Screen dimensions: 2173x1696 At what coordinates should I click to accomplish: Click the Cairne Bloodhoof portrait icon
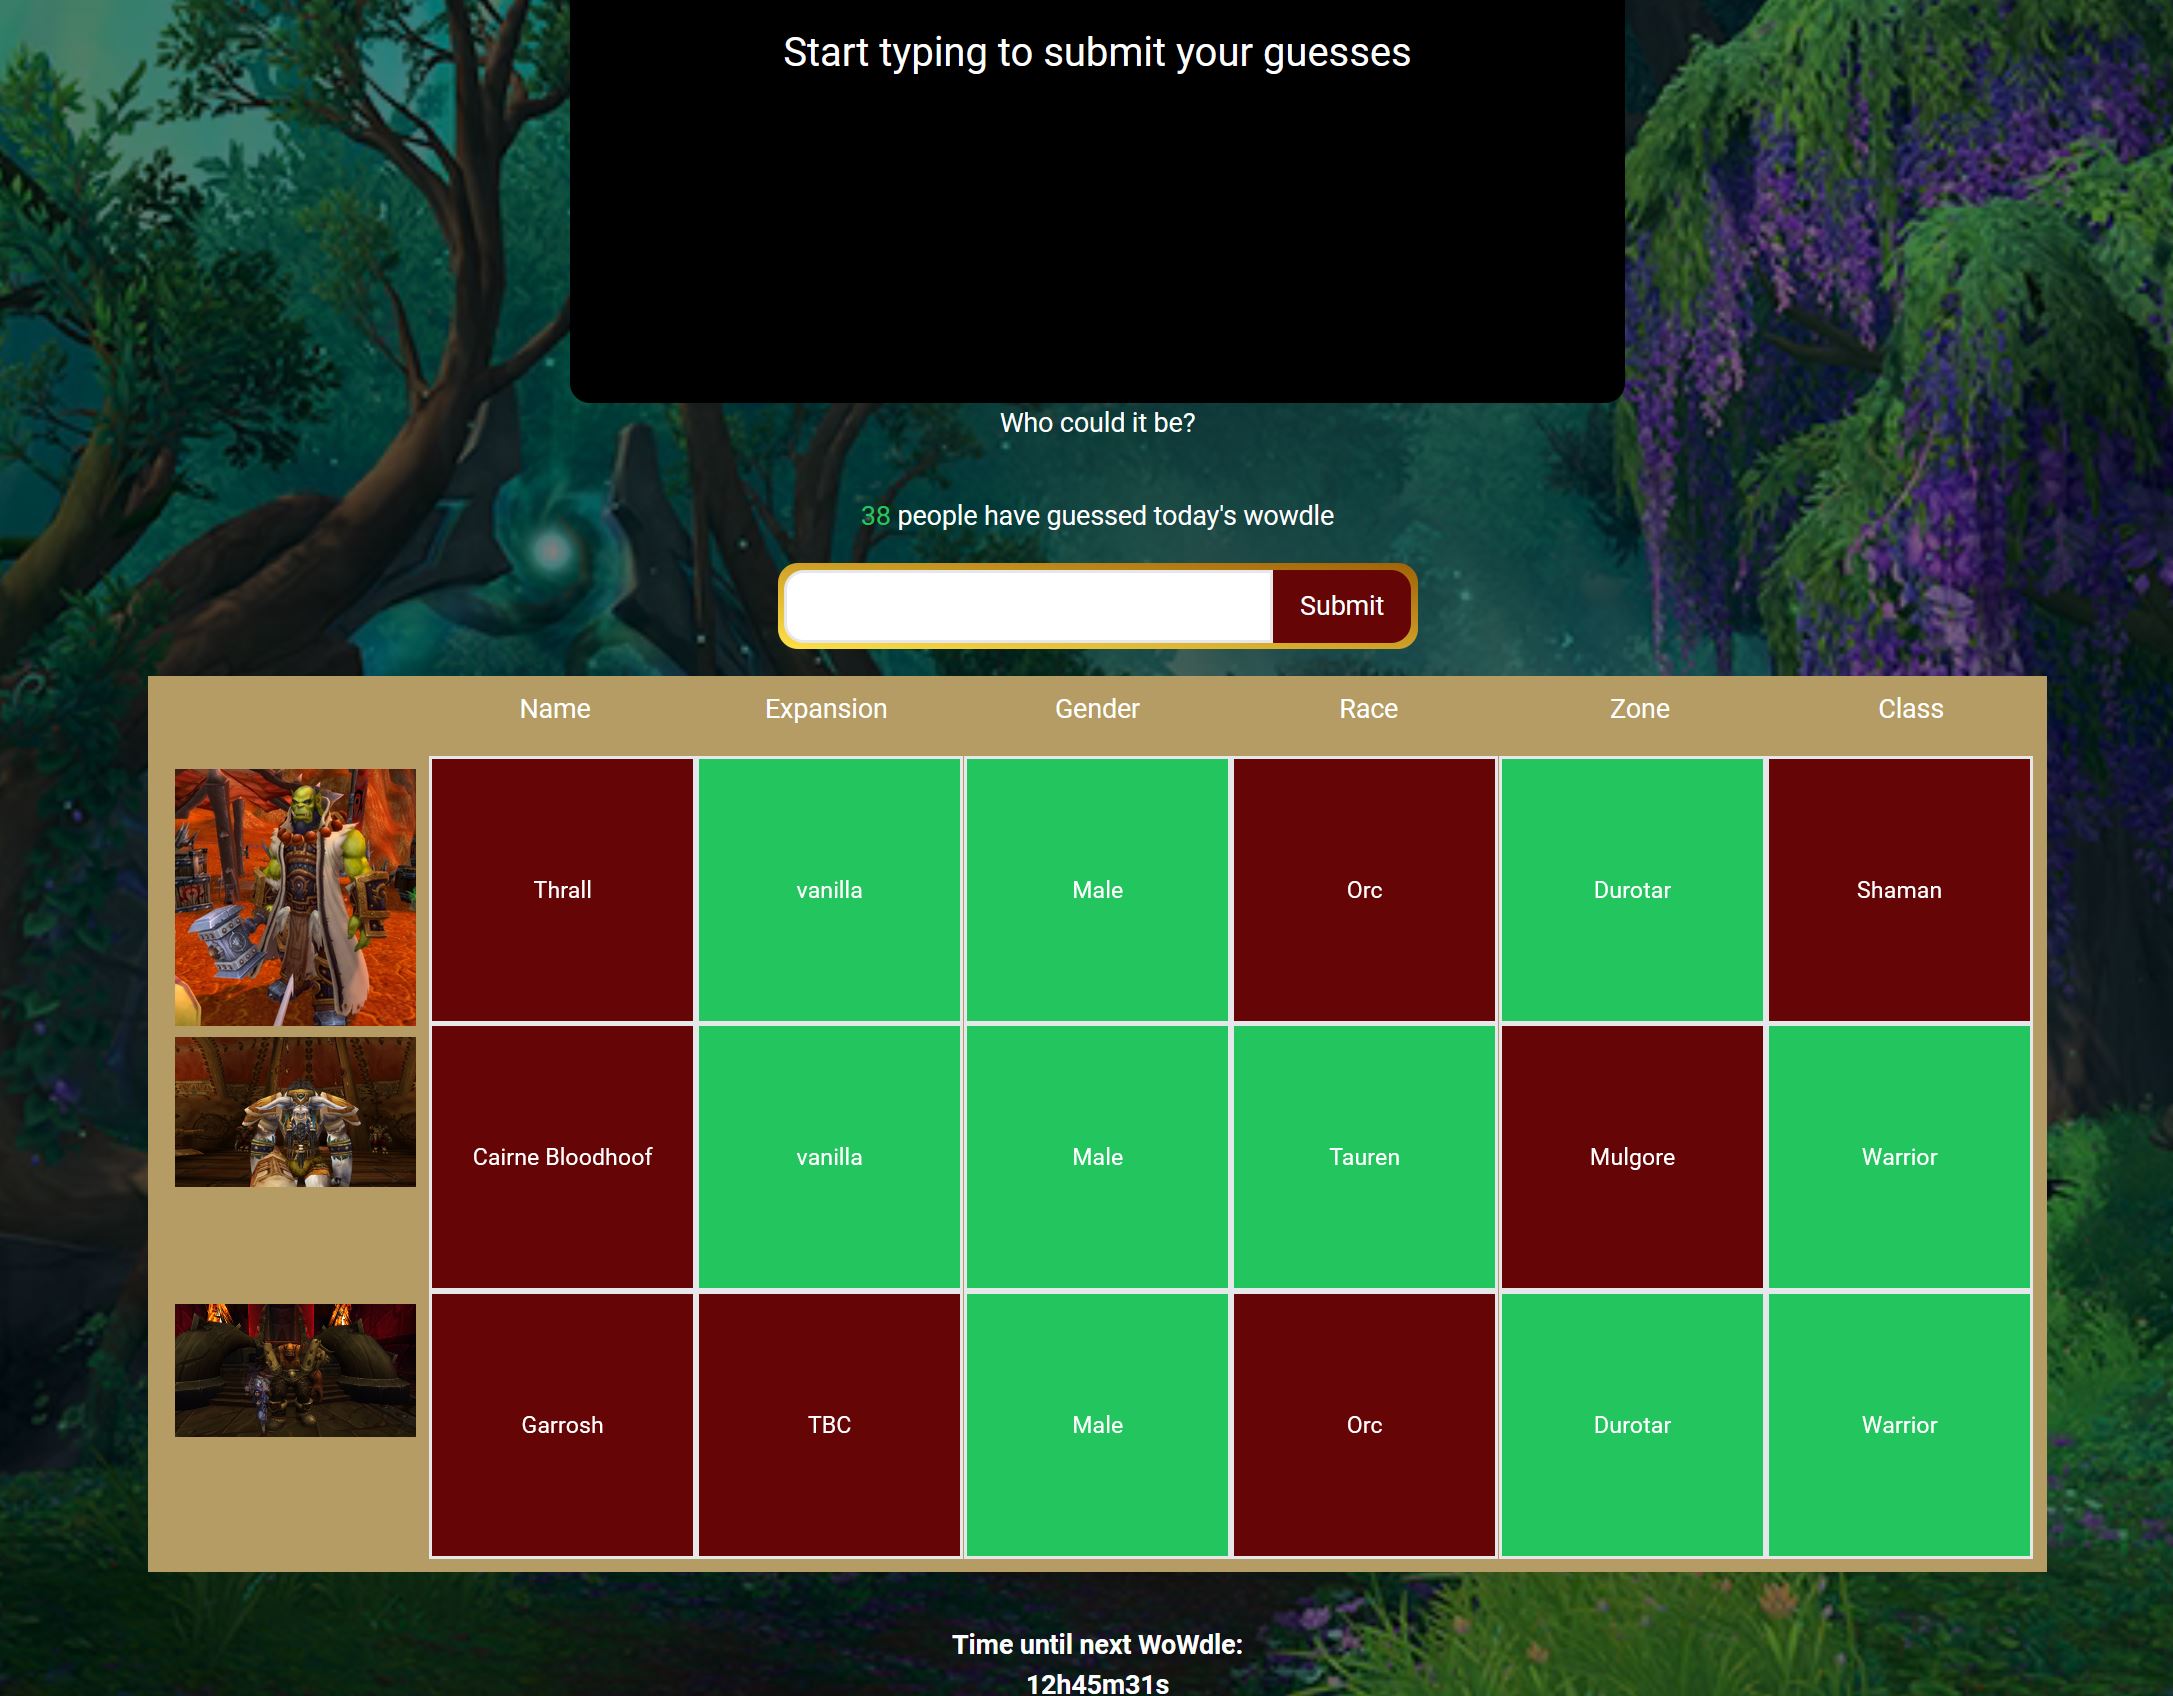pyautogui.click(x=295, y=1111)
